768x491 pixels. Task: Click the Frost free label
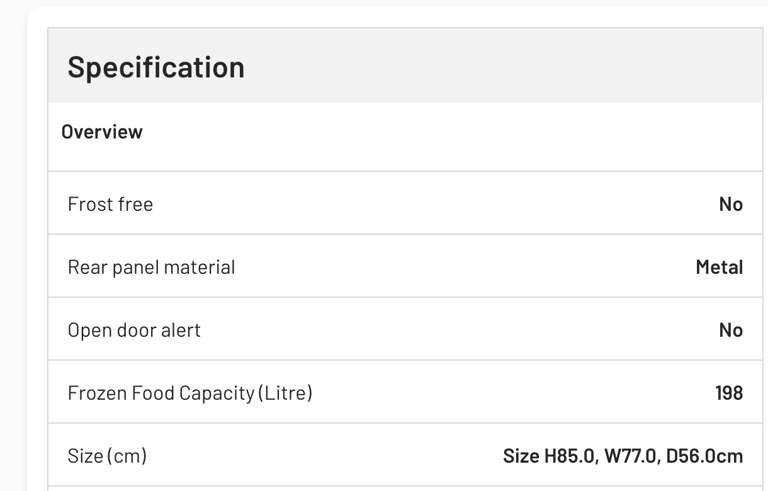[x=110, y=204]
